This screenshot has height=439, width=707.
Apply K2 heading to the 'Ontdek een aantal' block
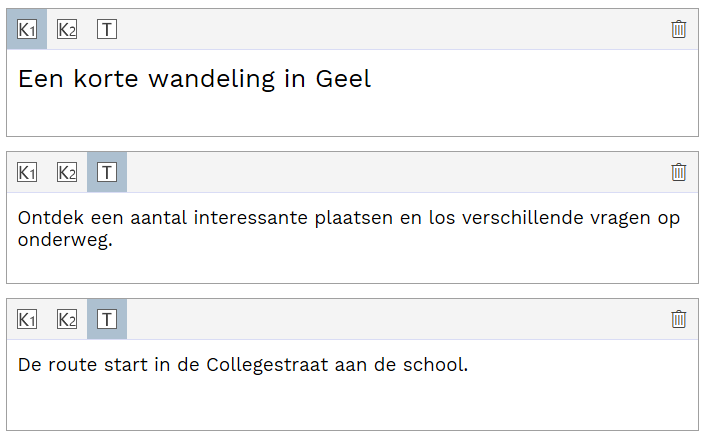coord(67,172)
